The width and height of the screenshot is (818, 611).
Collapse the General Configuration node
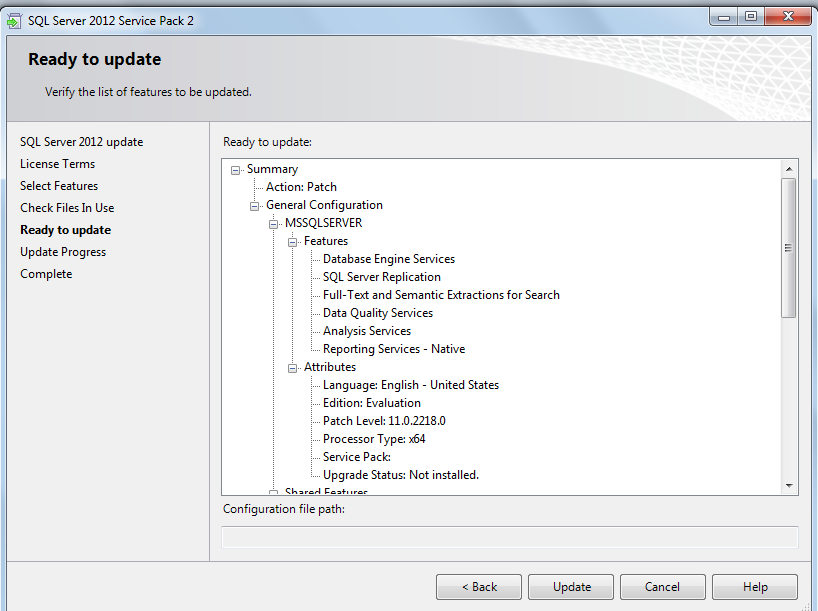click(255, 206)
